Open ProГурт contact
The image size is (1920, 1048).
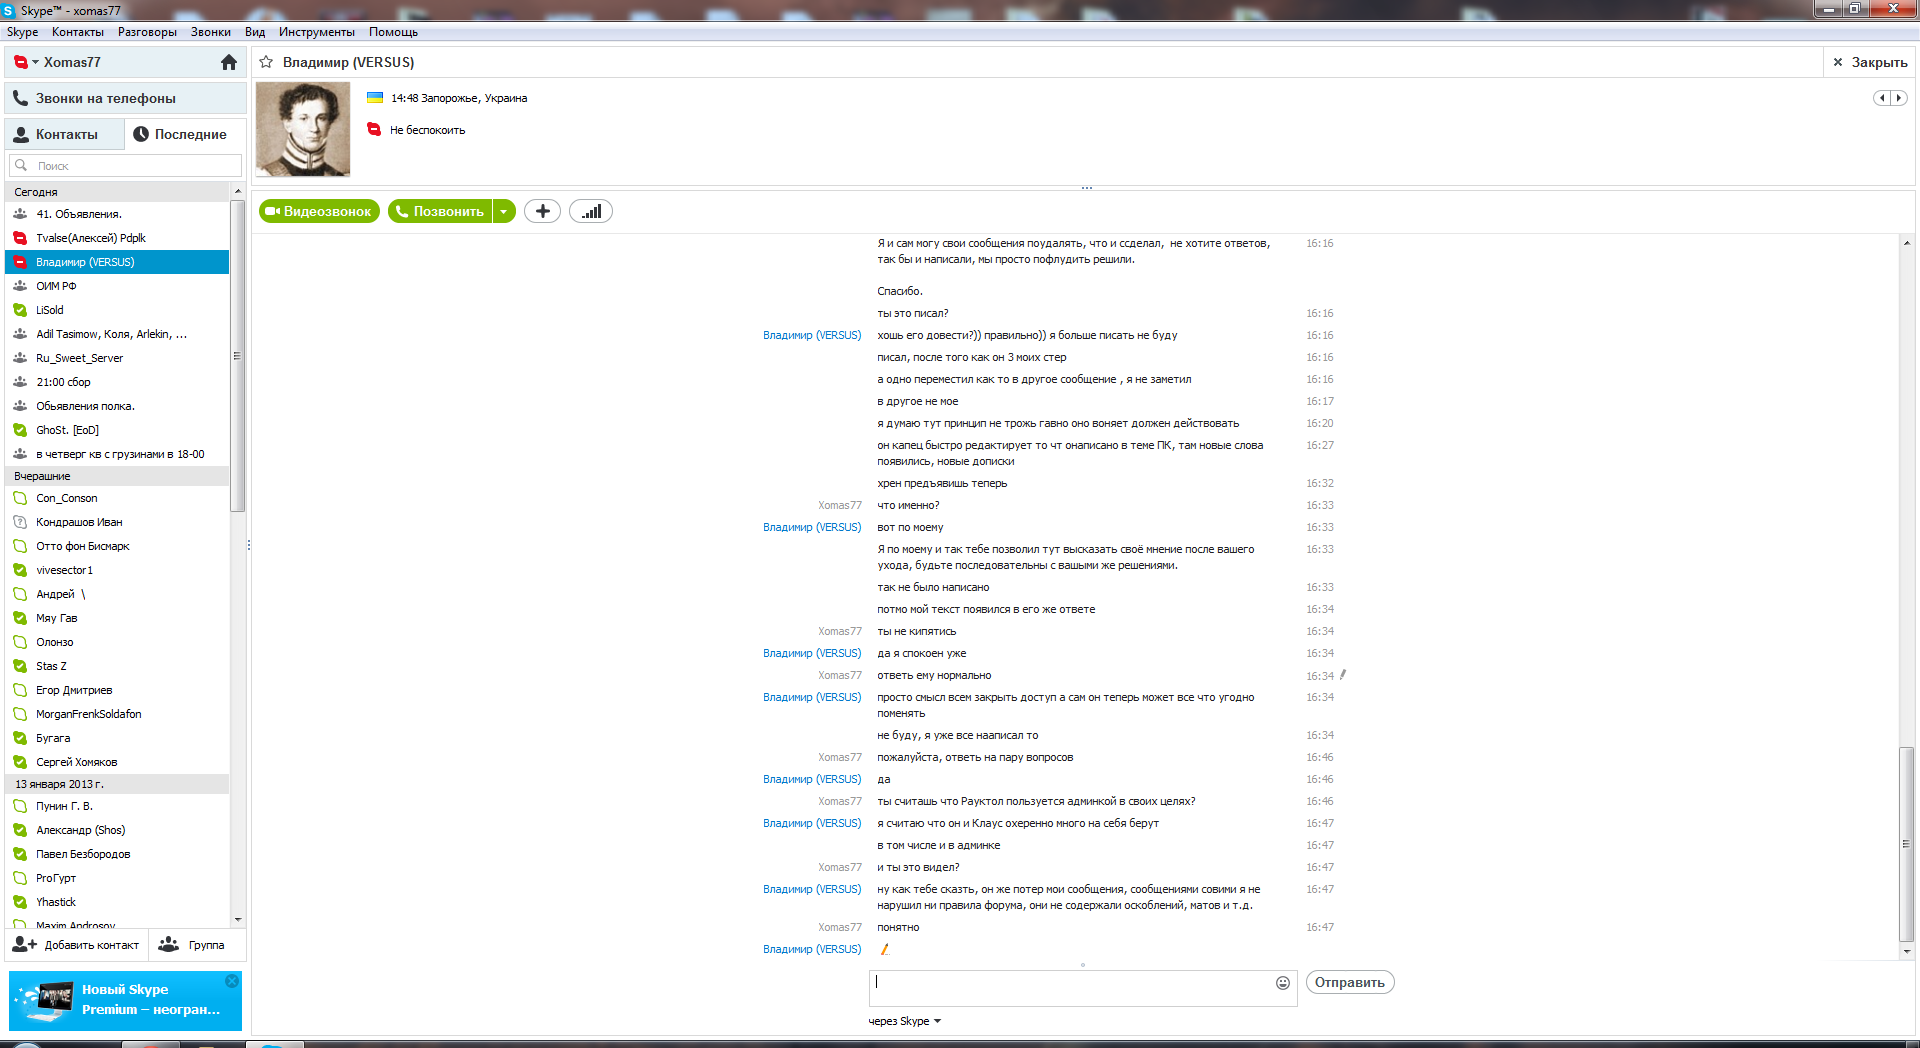click(x=118, y=878)
